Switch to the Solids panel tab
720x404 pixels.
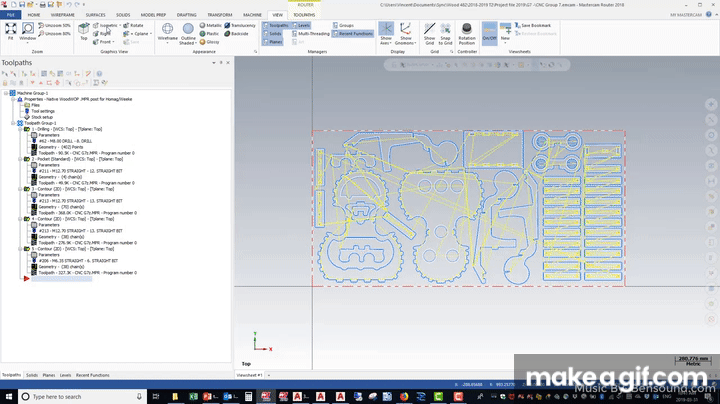point(32,375)
